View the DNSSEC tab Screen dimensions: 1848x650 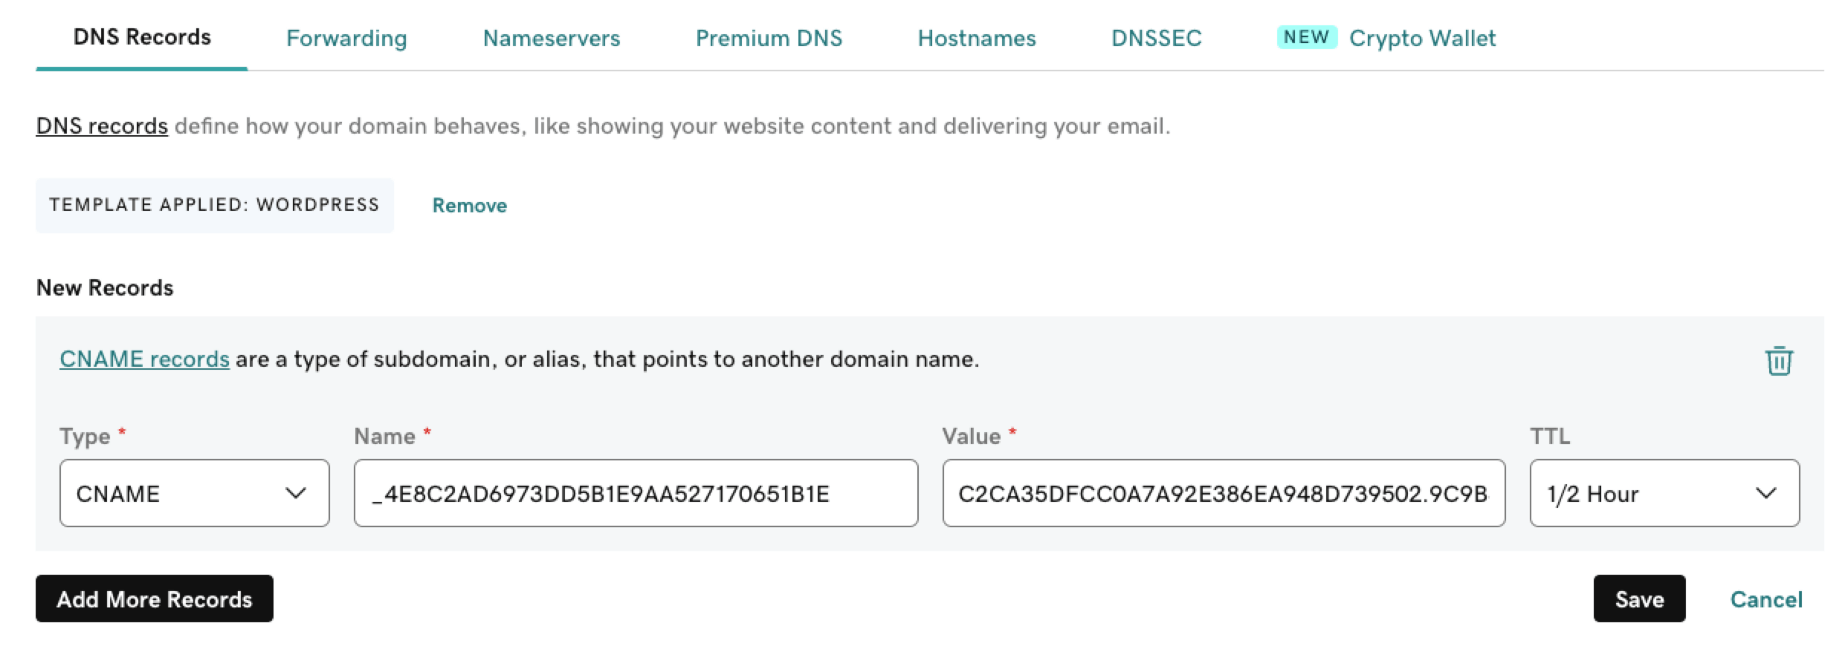pyautogui.click(x=1156, y=38)
